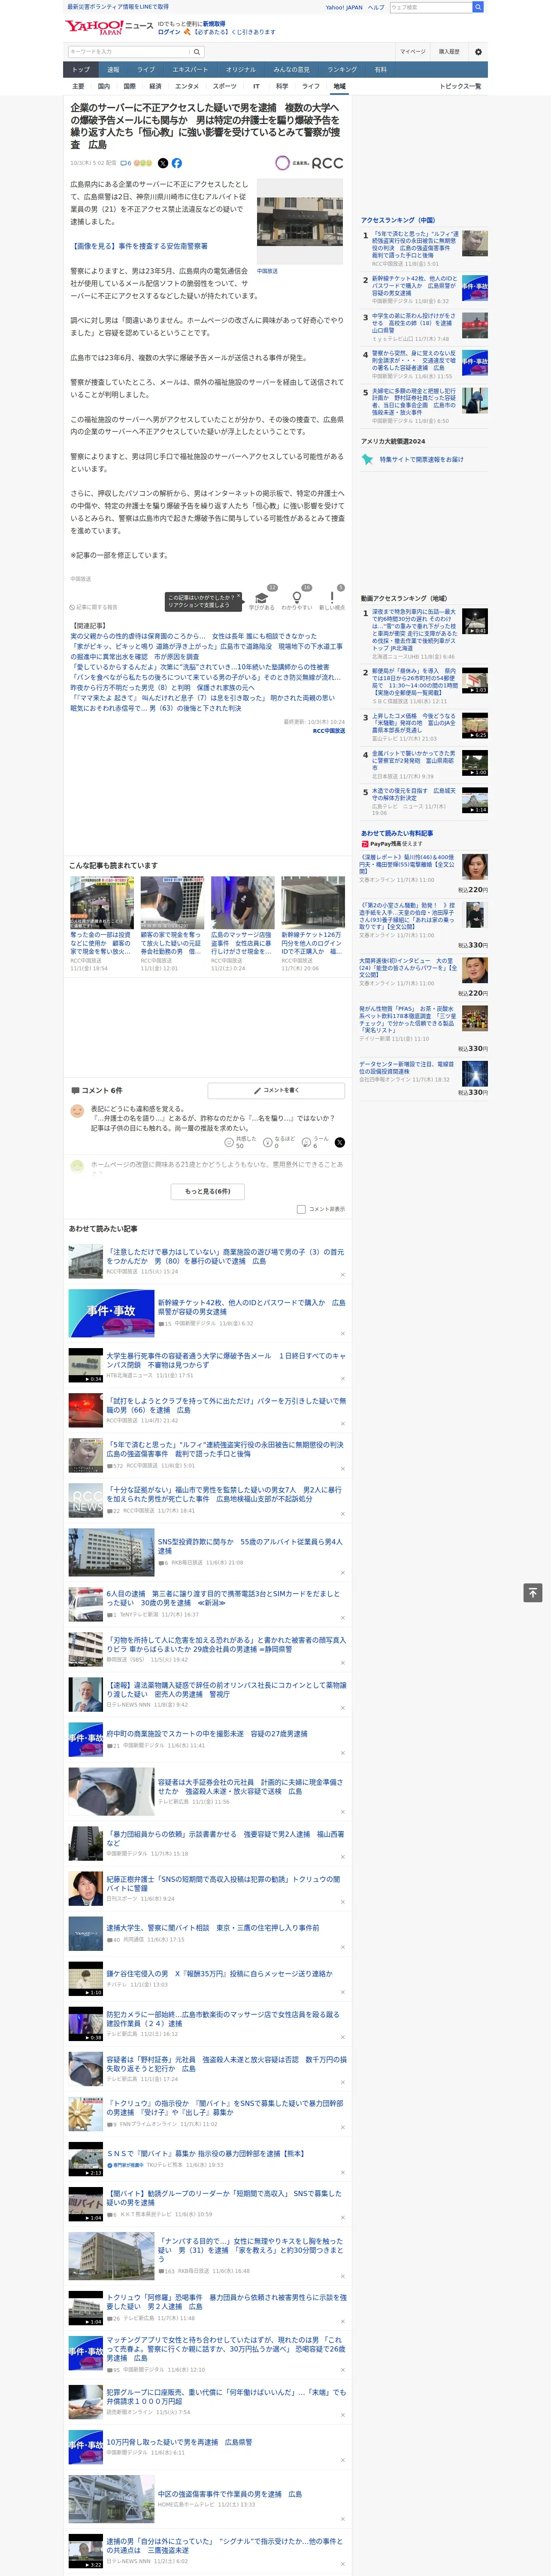
Task: Toggle the コメント非表示 checkbox
Action: tap(301, 1209)
